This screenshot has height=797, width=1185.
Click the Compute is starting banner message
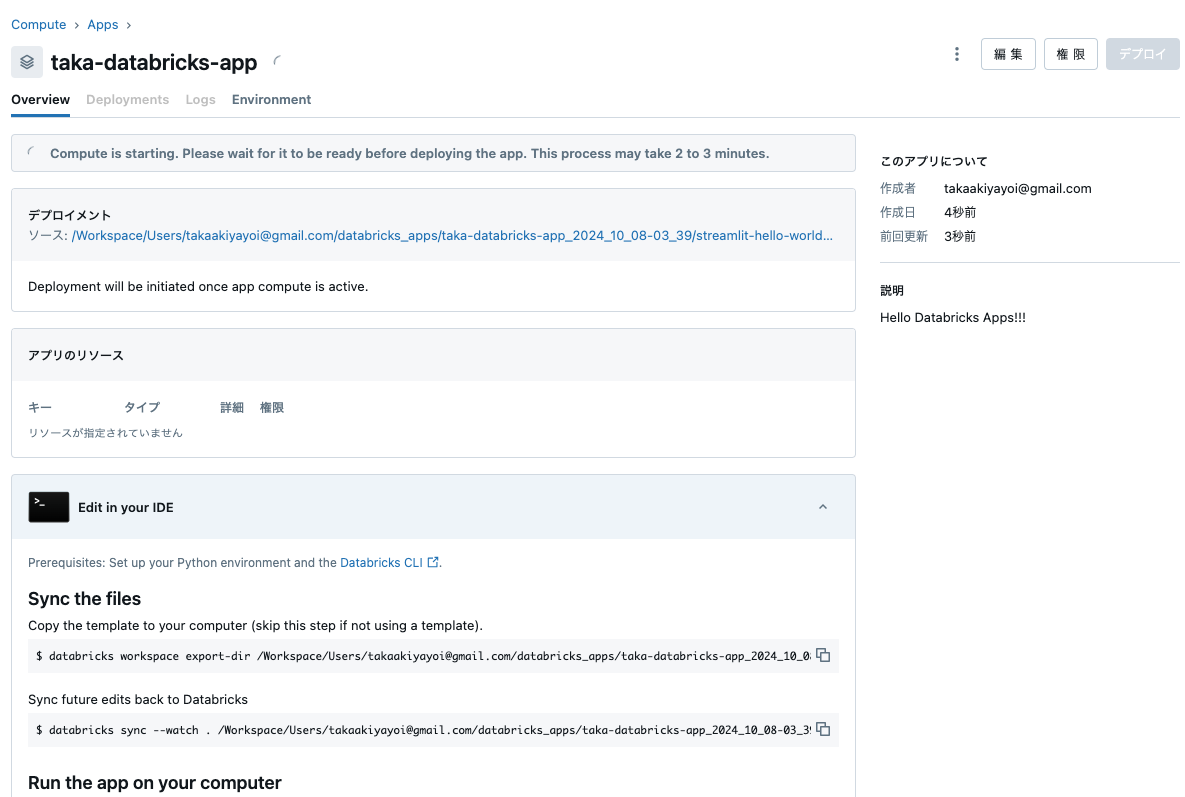pyautogui.click(x=410, y=153)
